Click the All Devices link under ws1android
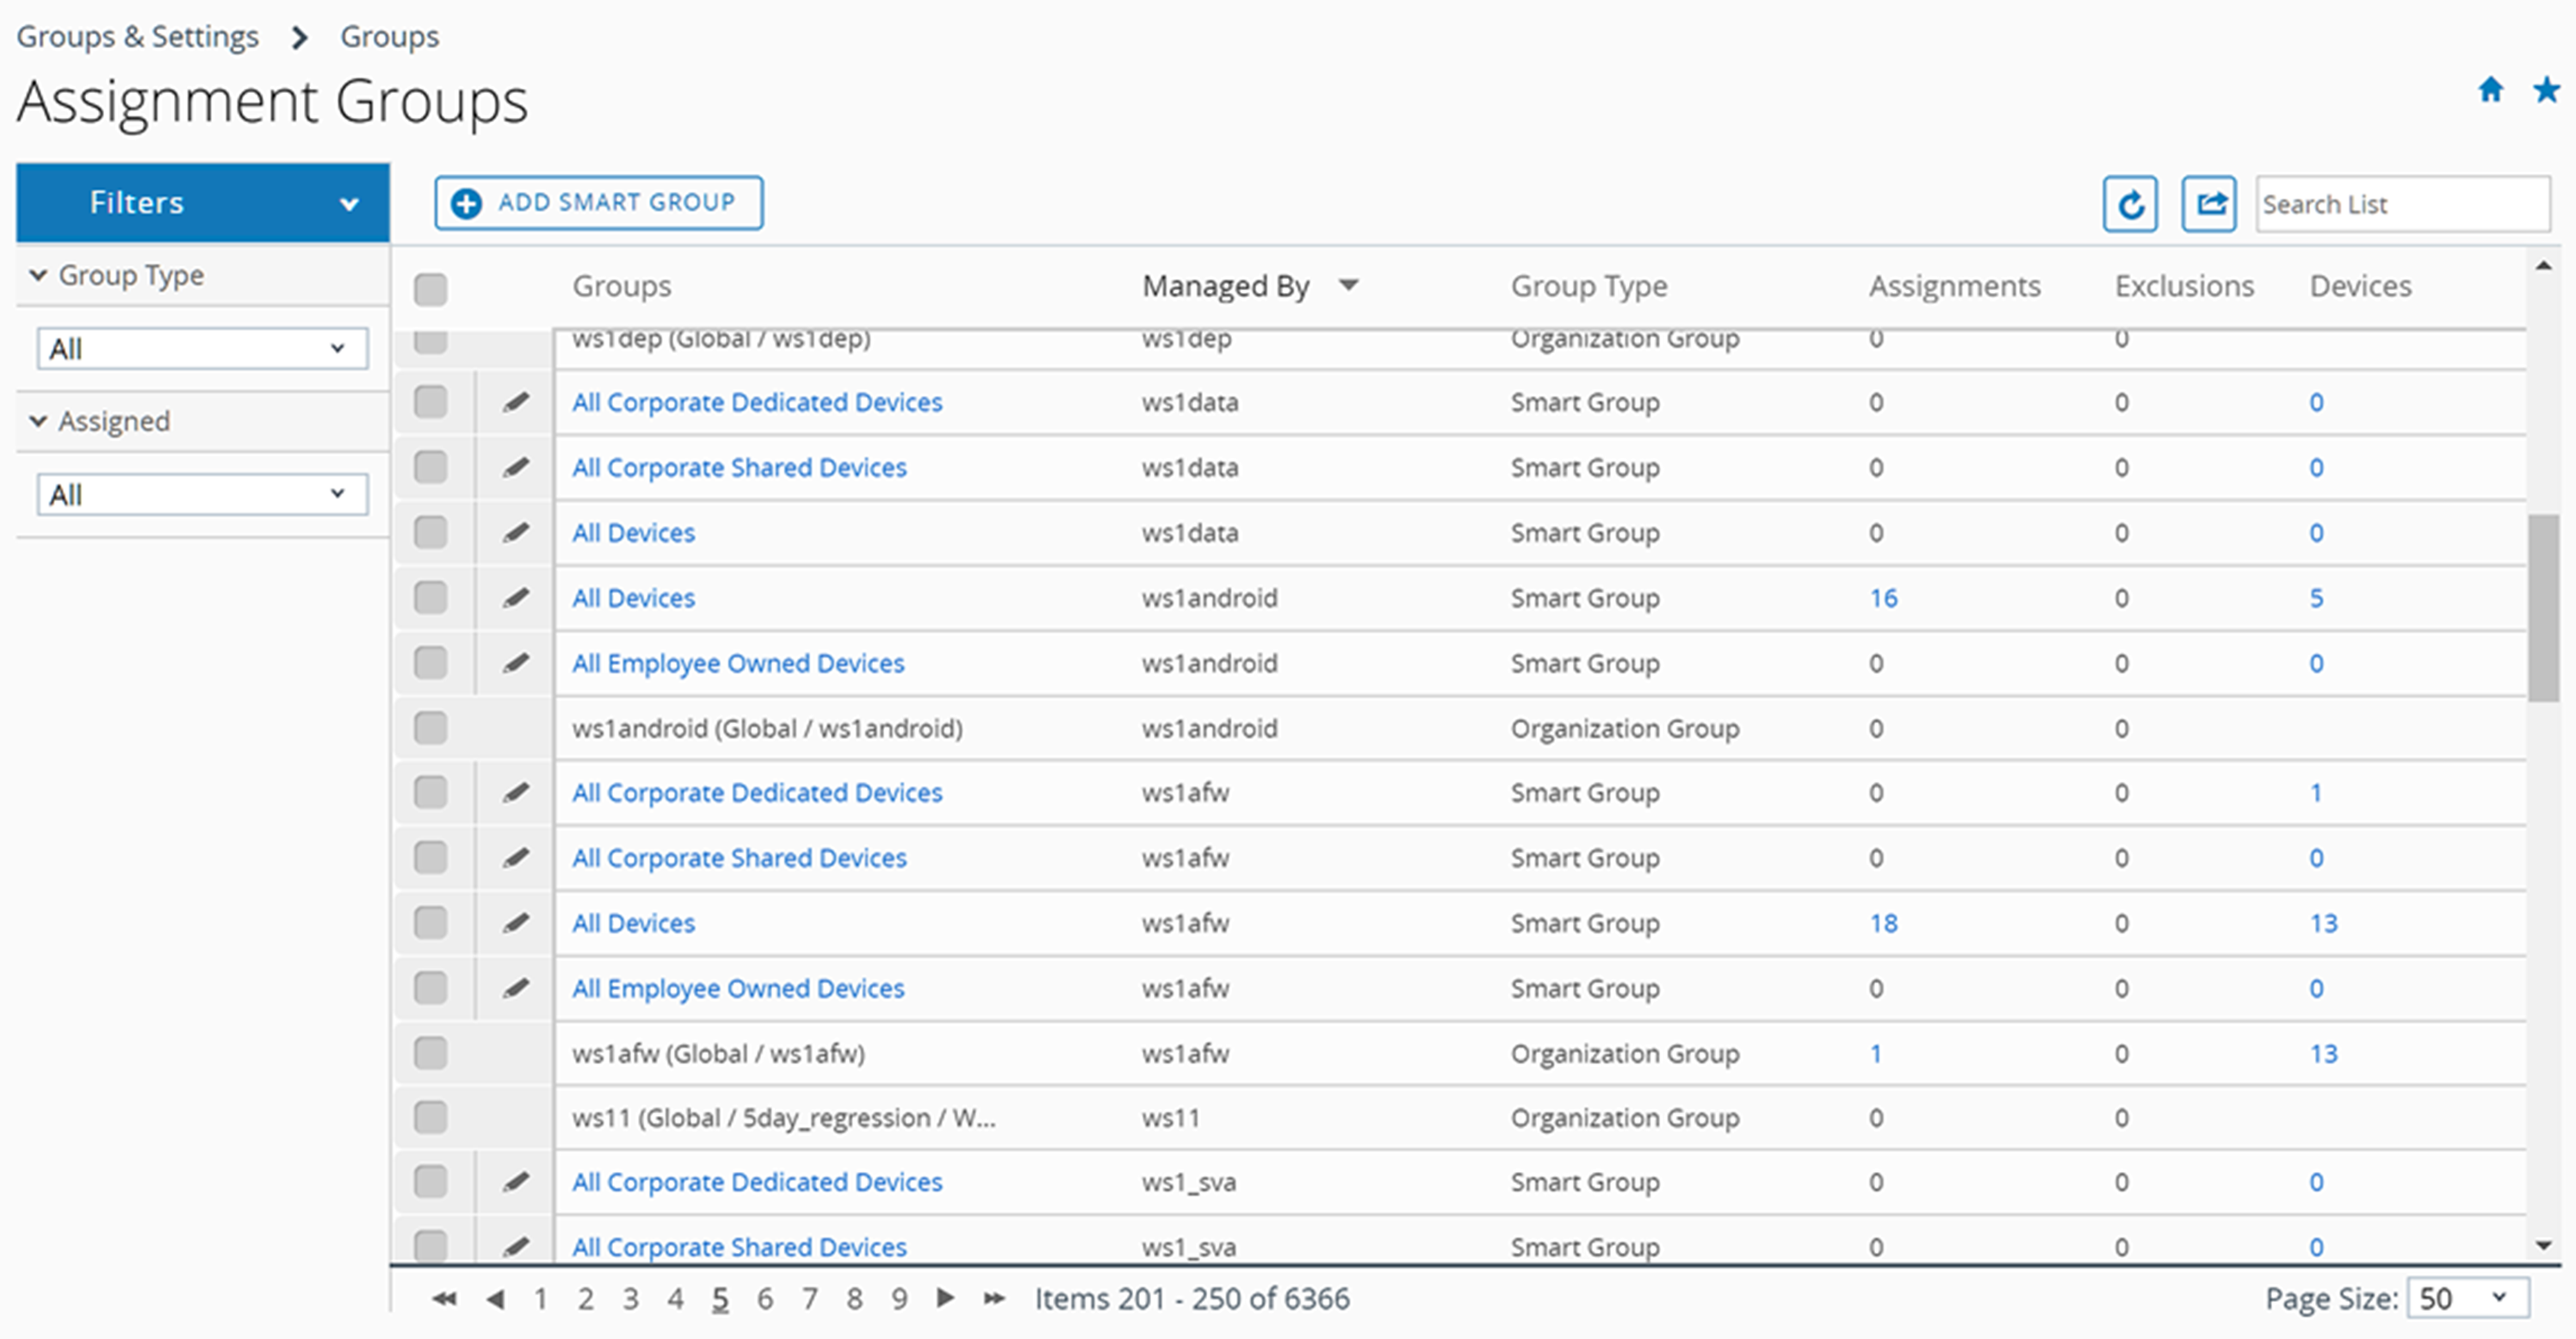The height and width of the screenshot is (1339, 2576). tap(632, 598)
